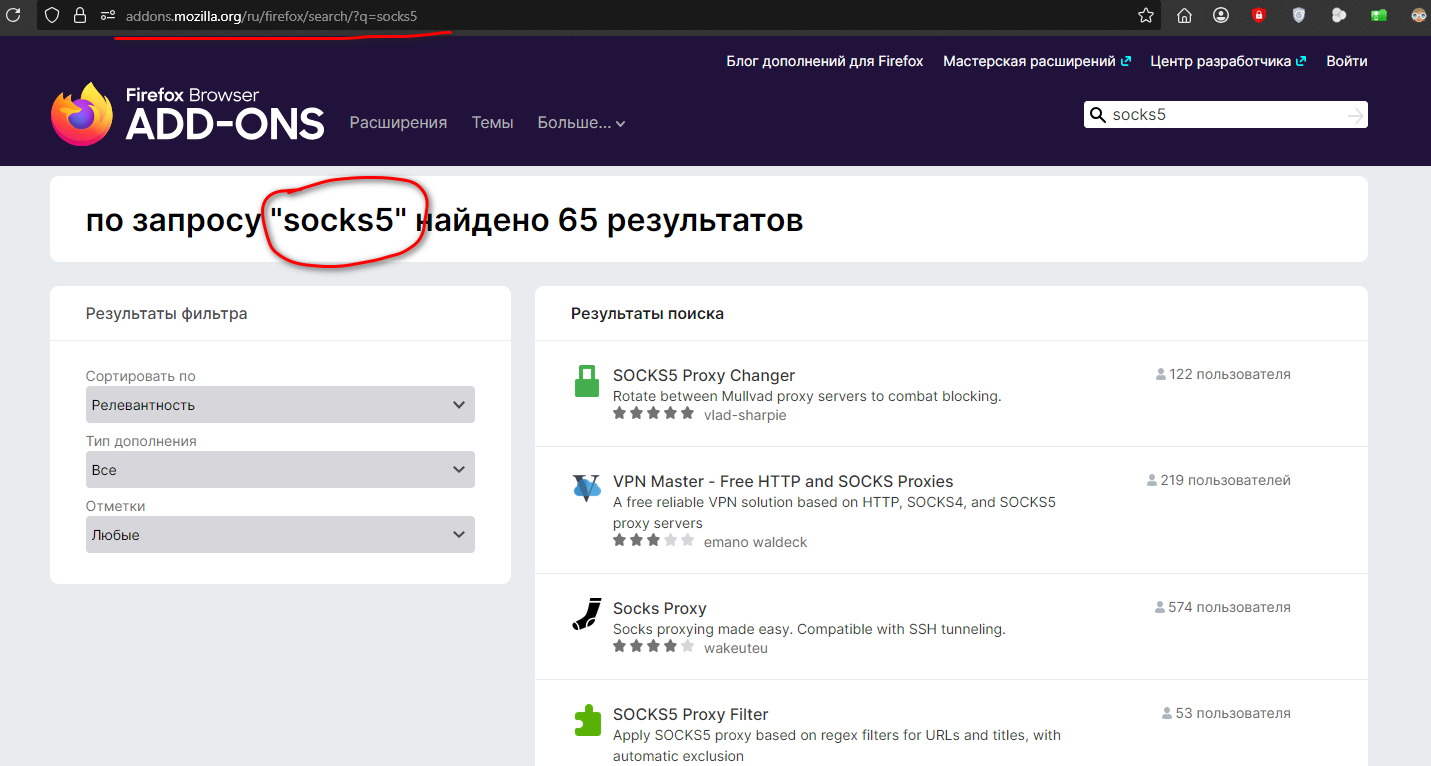Bookmark this page with the star icon
This screenshot has width=1431, height=766.
point(1146,15)
